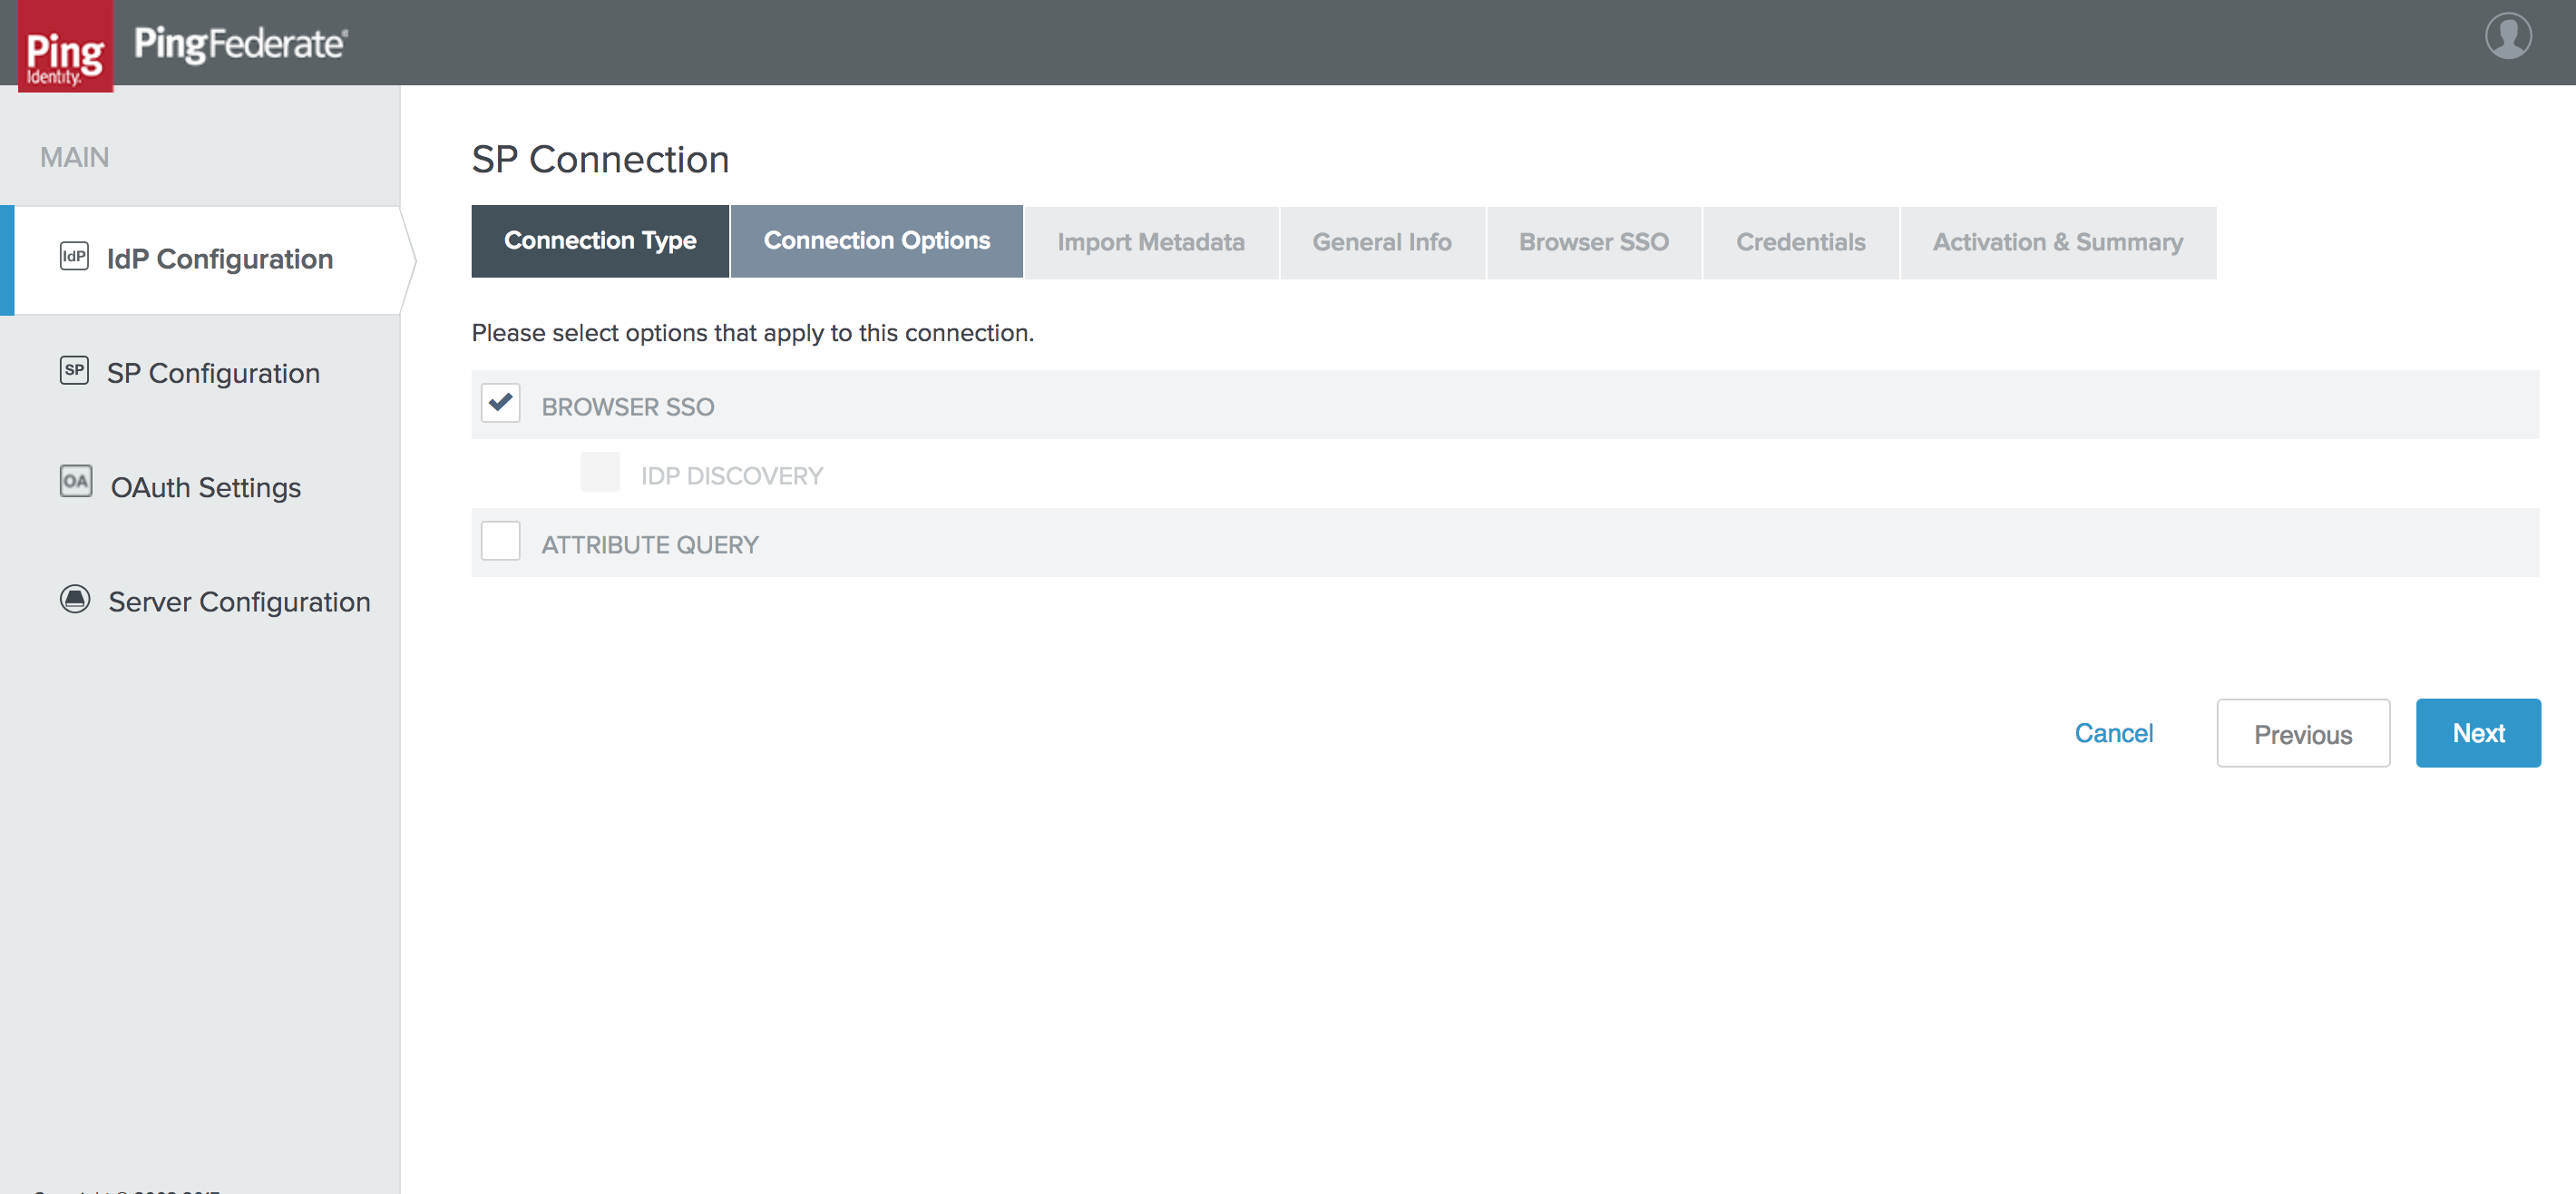
Task: Open OAuth Settings in sidebar
Action: pyautogui.click(x=200, y=487)
